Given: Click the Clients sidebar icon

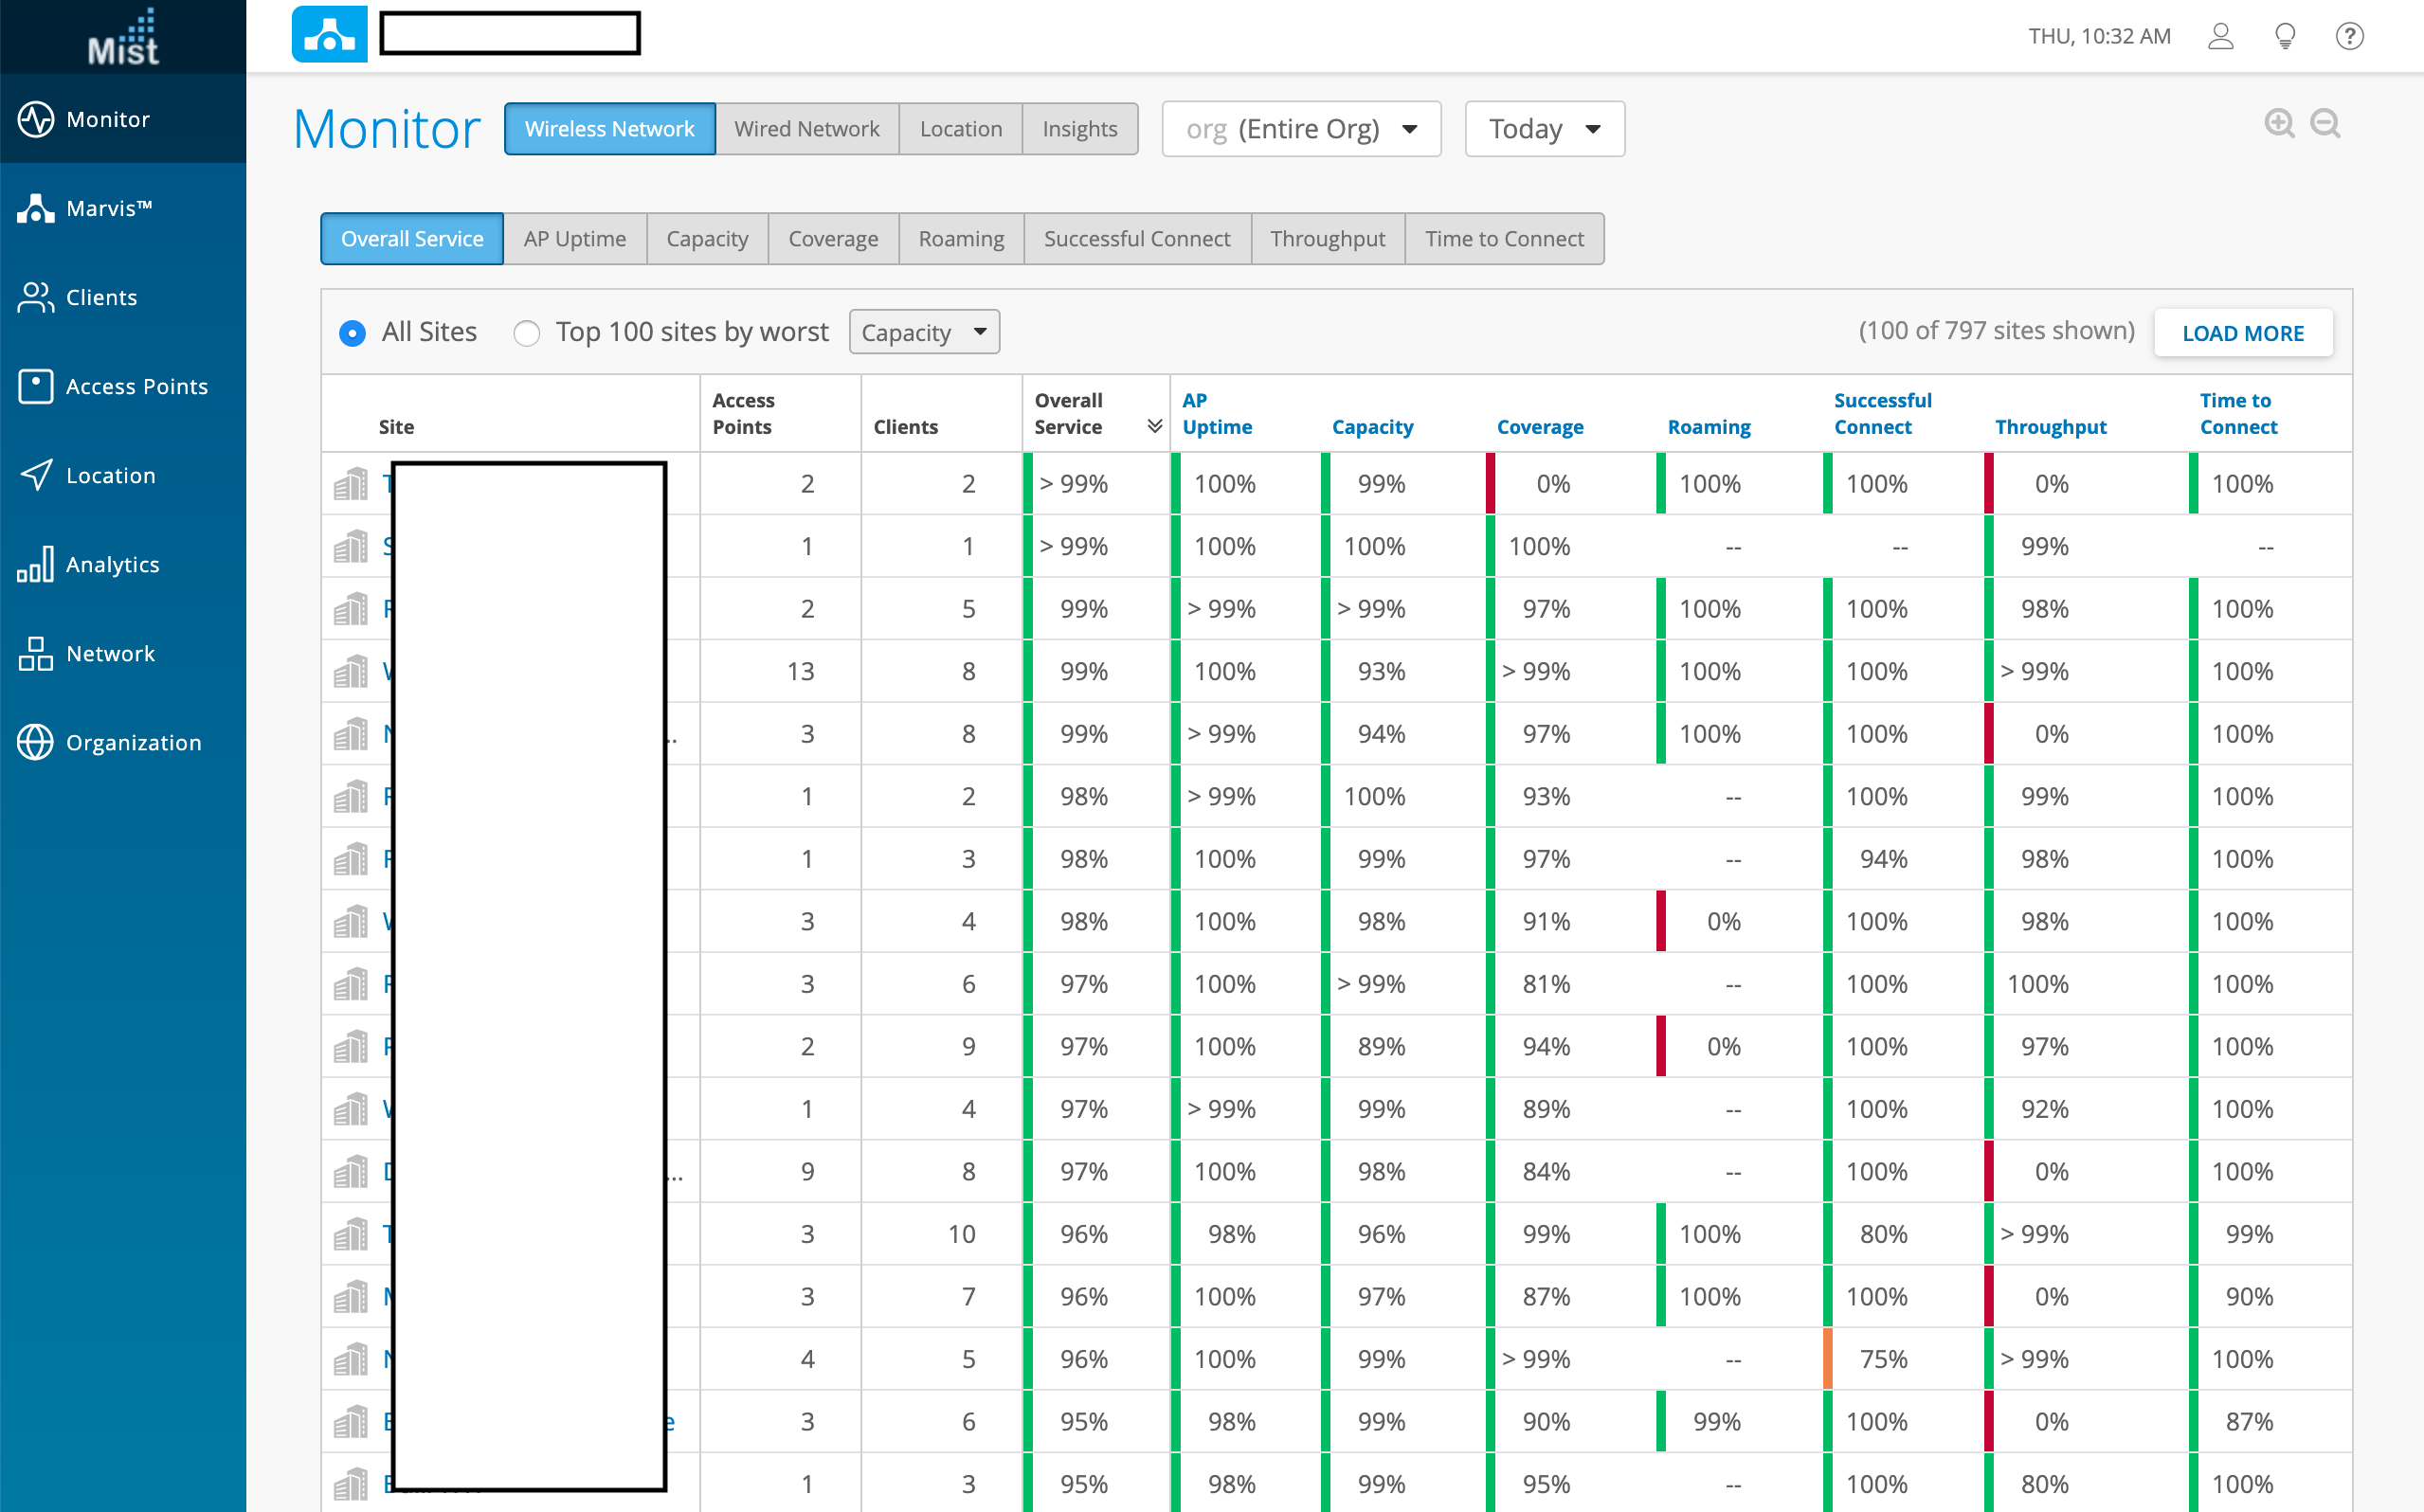Looking at the screenshot, I should pyautogui.click(x=36, y=297).
